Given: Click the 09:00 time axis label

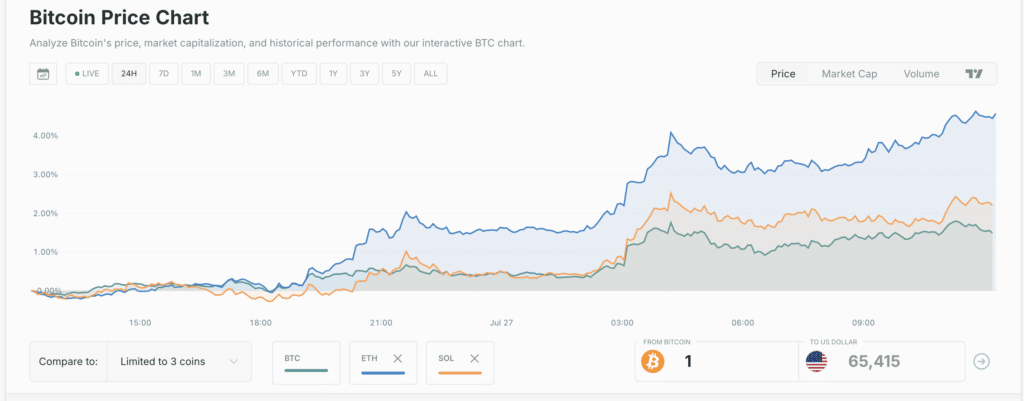Looking at the screenshot, I should (x=863, y=322).
